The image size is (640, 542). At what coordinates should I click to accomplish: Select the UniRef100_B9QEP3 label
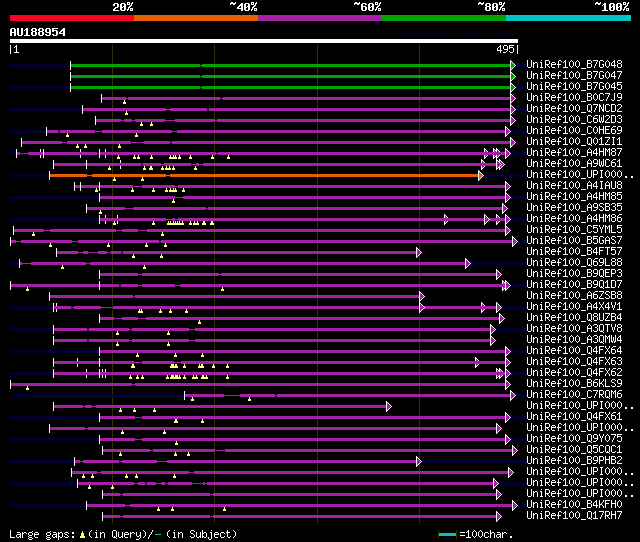574,273
